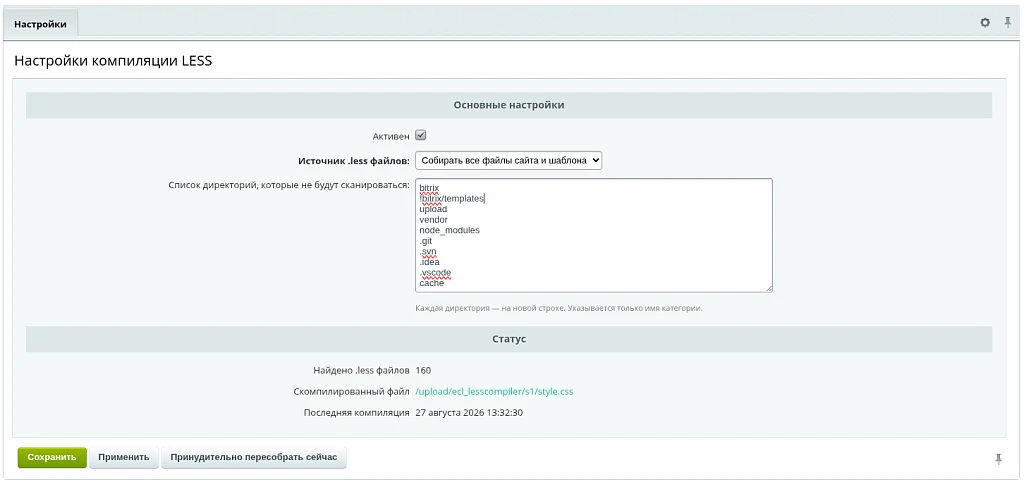Open the Источник .less файлов dropdown

point(509,160)
